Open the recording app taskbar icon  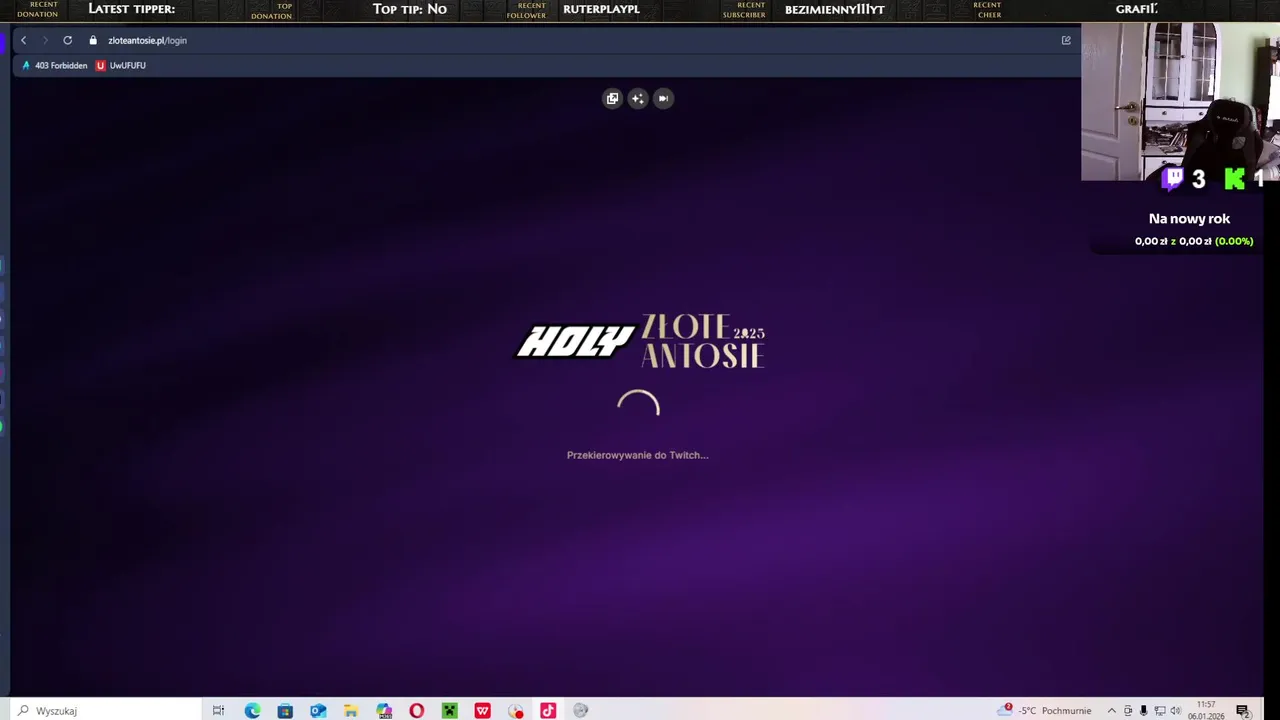[x=516, y=711]
